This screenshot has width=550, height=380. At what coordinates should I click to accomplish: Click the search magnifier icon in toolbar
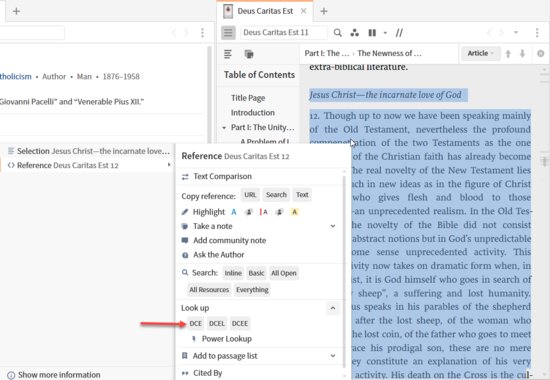(x=337, y=33)
